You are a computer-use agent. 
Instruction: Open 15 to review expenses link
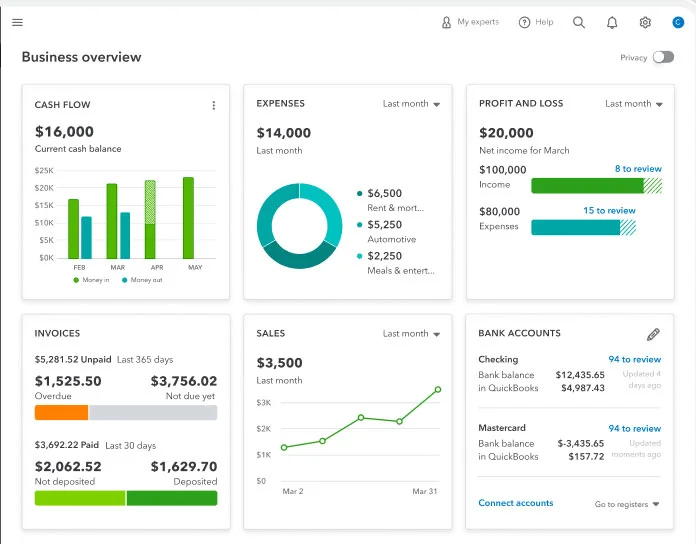tap(609, 211)
